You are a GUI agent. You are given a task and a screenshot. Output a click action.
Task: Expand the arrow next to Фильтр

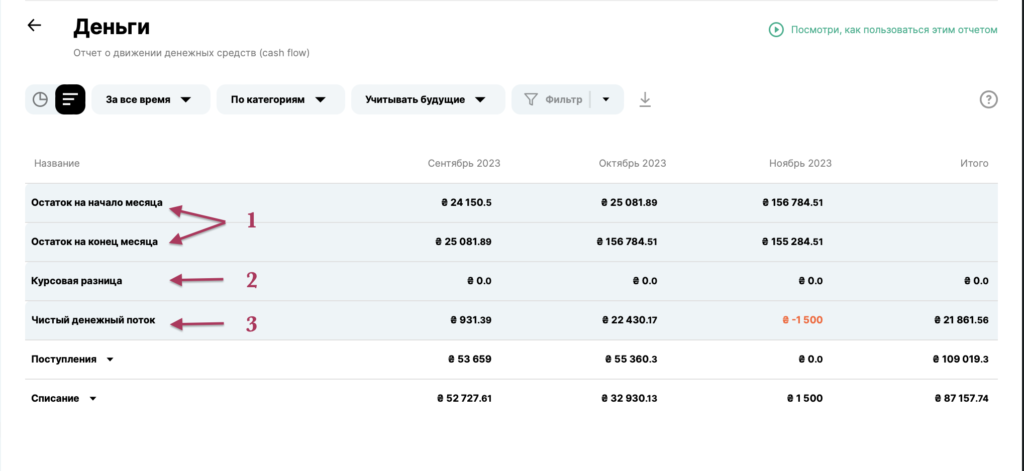[x=606, y=100]
